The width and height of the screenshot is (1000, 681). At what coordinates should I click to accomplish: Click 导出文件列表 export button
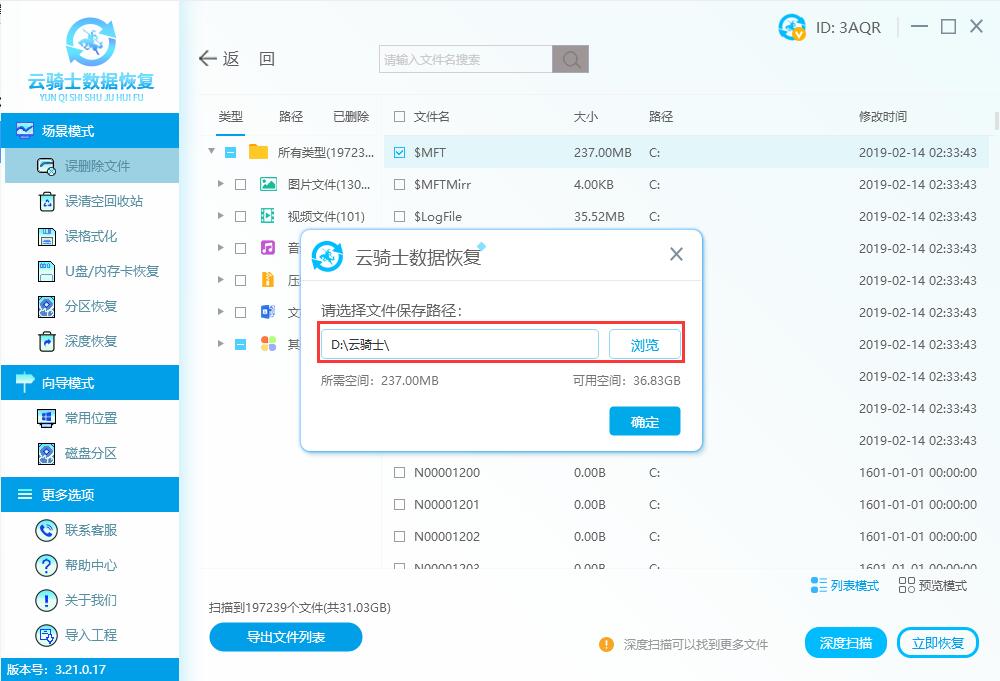[x=286, y=637]
